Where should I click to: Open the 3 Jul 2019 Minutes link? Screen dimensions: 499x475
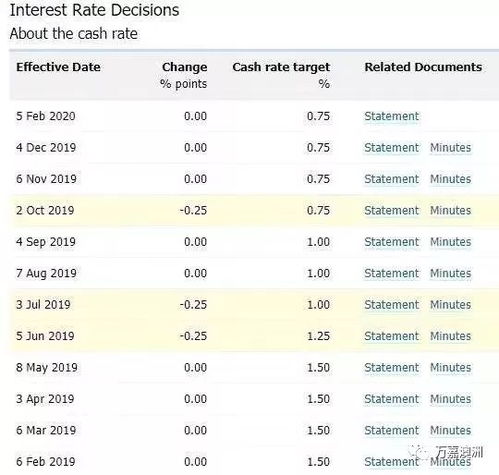[x=450, y=305]
